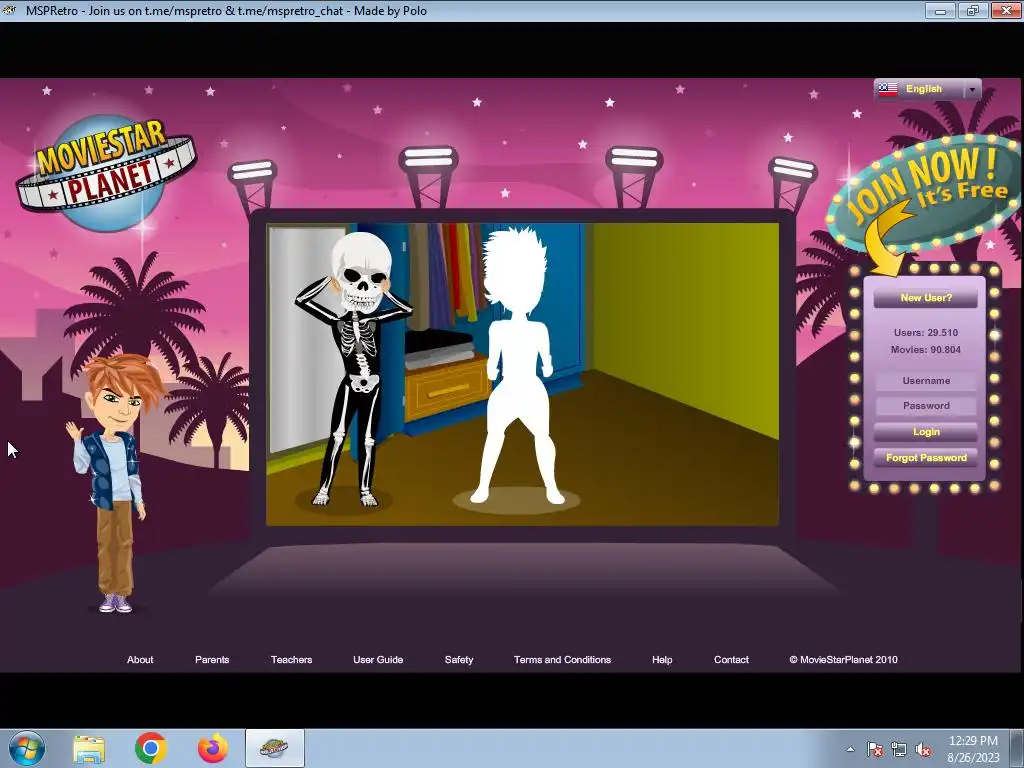Click the Forgot Password button
This screenshot has height=768, width=1024.
[x=926, y=458]
